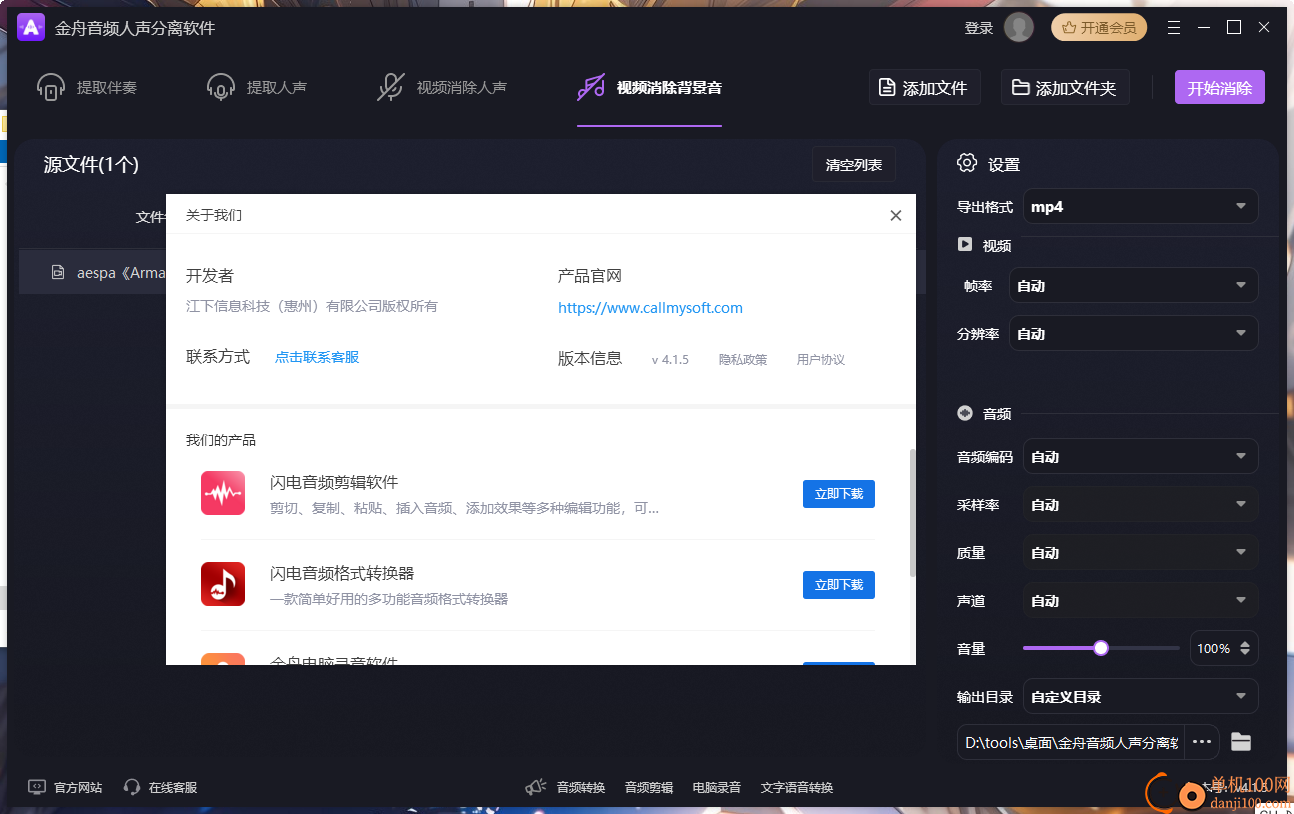1294x814 pixels.
Task: Select 视频消除背景音 tab
Action: 649,88
